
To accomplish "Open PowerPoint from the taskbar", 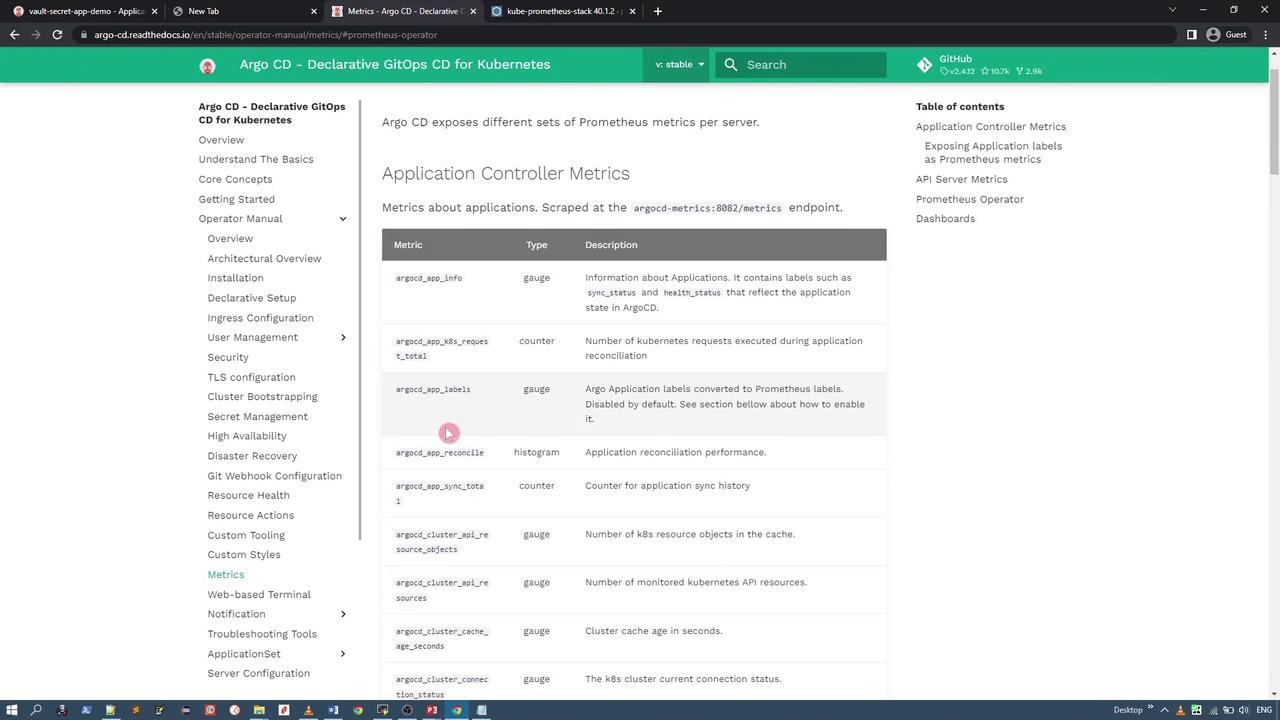I will (x=432, y=710).
